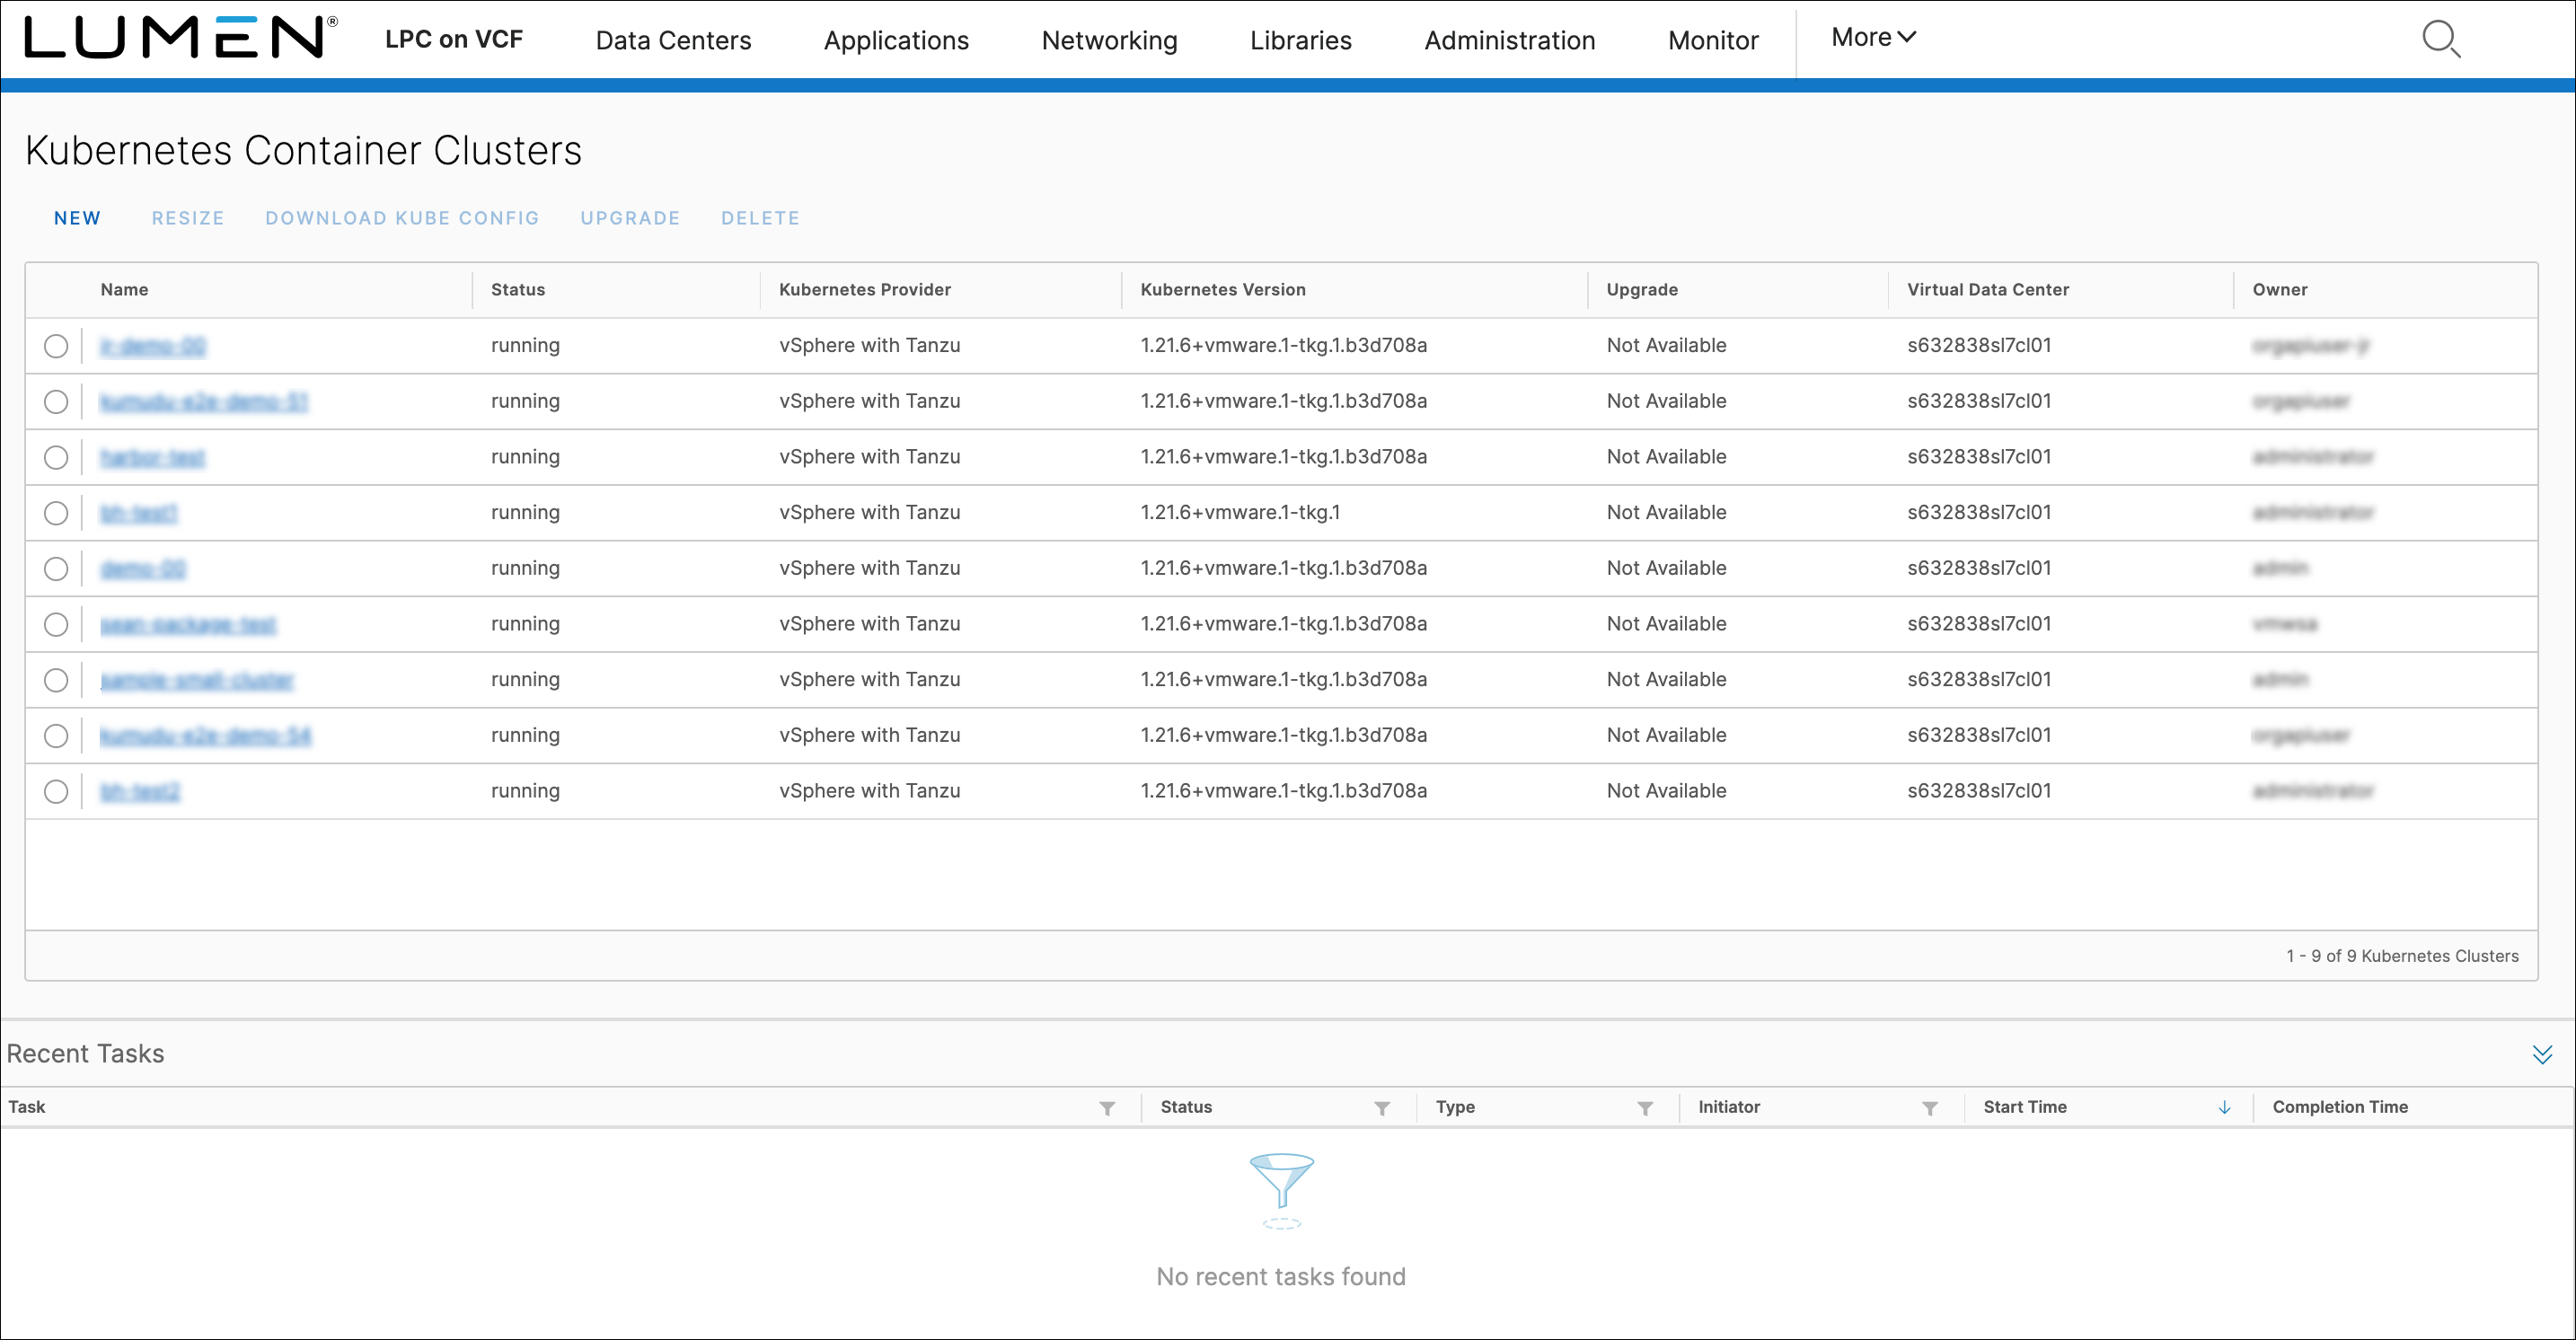Sort by Kubernetes Provider column header
The height and width of the screenshot is (1340, 2576).
coord(865,290)
